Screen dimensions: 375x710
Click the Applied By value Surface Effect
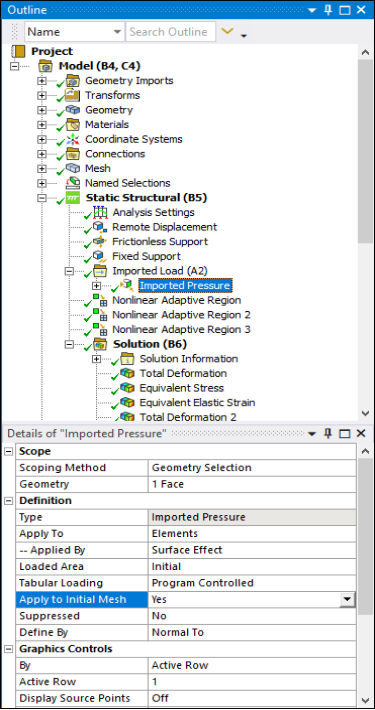click(252, 550)
